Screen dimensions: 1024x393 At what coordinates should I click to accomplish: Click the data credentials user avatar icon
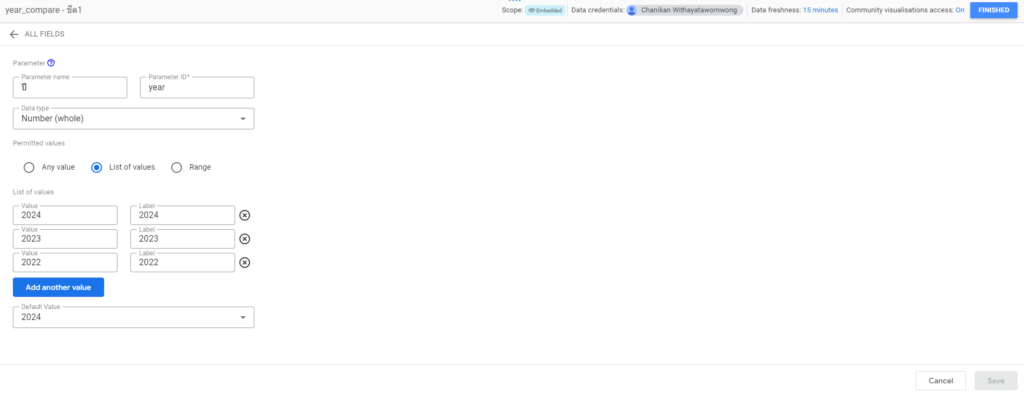[632, 10]
